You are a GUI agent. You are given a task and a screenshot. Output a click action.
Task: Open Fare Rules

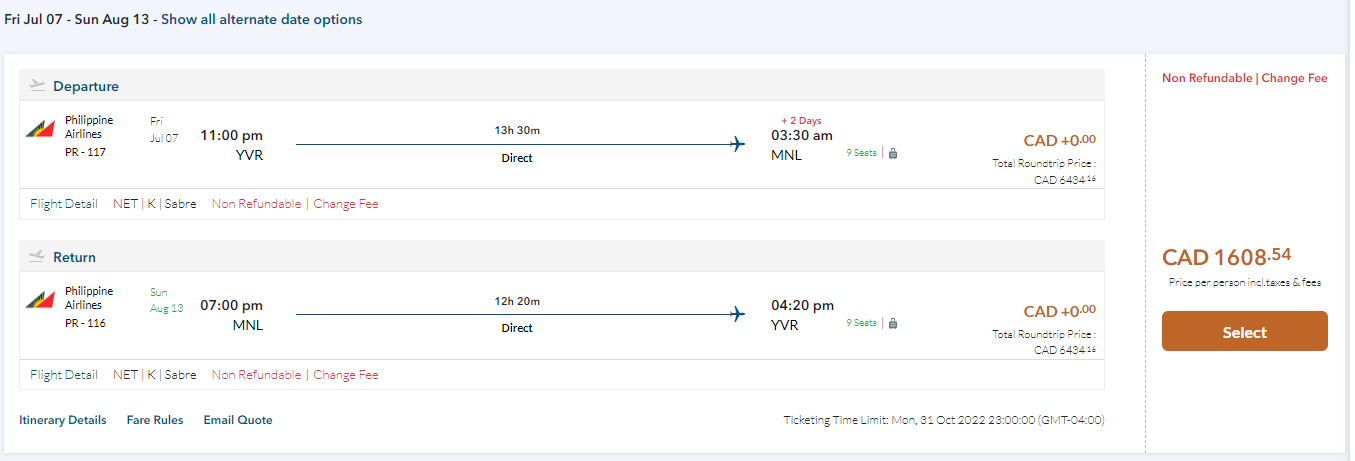tap(155, 420)
